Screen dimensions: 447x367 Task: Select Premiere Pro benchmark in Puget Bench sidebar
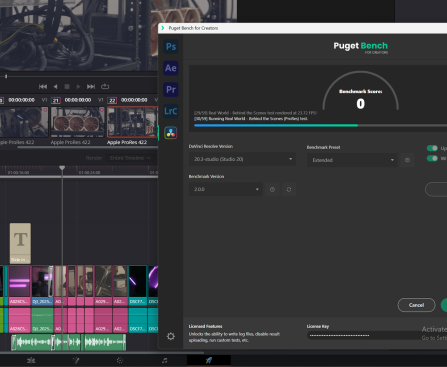(171, 89)
